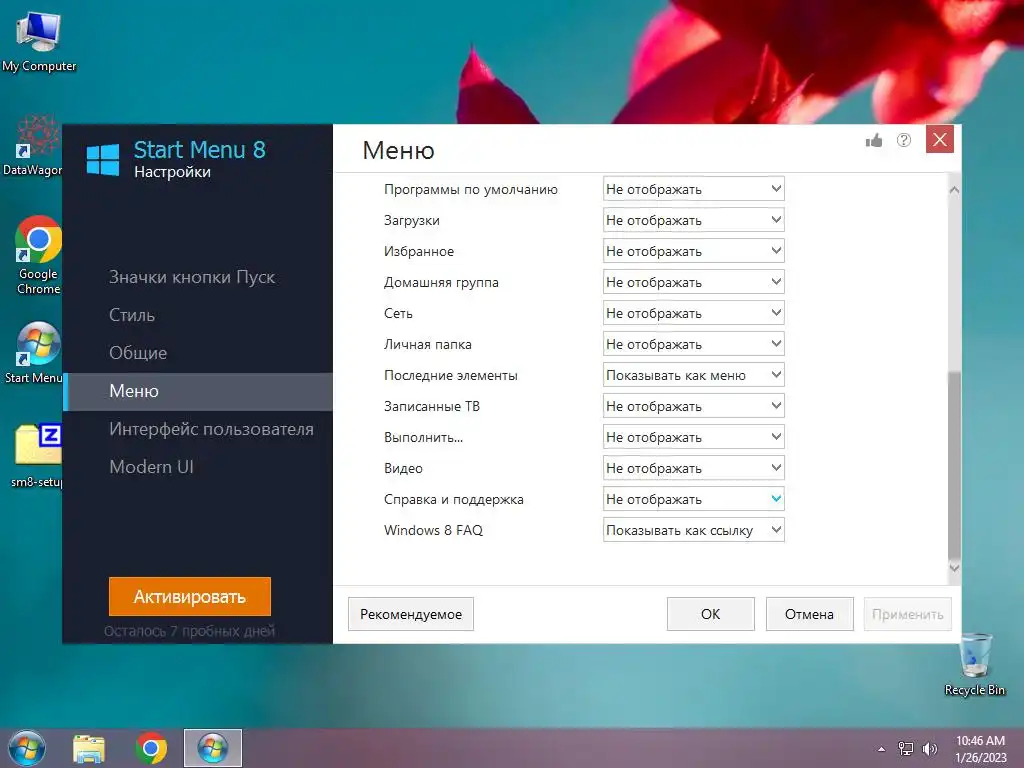1024x768 pixels.
Task: Click the network tray icon
Action: 906,749
